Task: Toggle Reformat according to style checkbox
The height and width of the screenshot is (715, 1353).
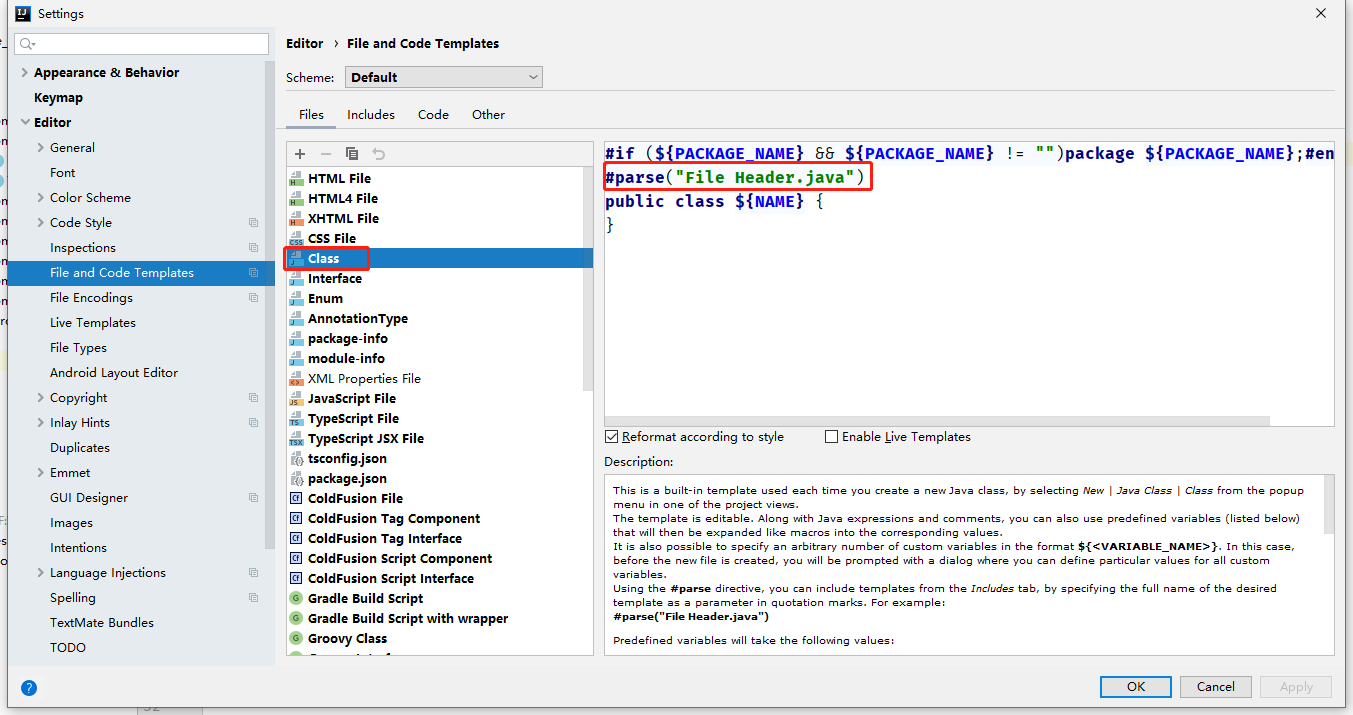Action: pos(612,437)
